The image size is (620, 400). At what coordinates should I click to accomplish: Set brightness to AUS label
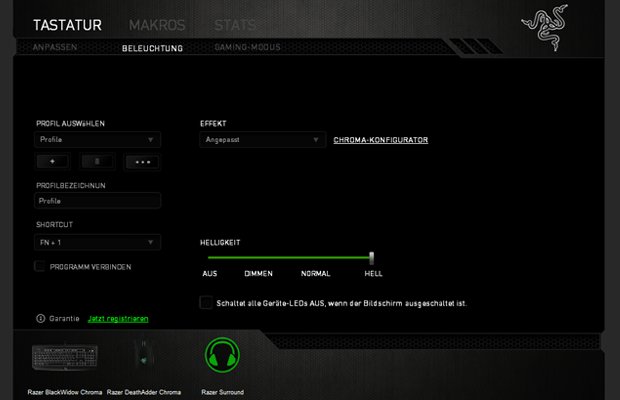coord(210,274)
